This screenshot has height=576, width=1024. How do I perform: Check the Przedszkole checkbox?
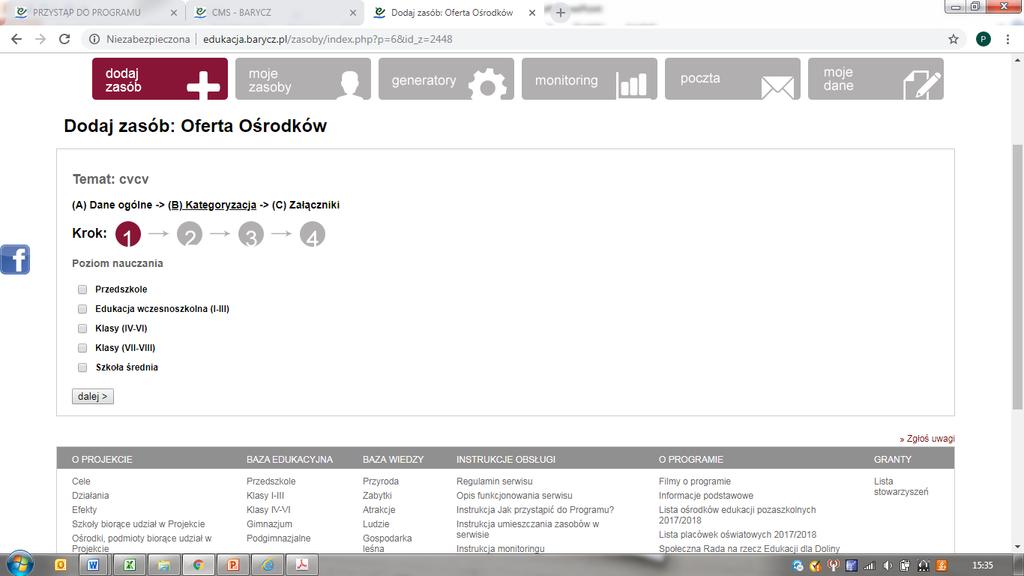pos(82,289)
